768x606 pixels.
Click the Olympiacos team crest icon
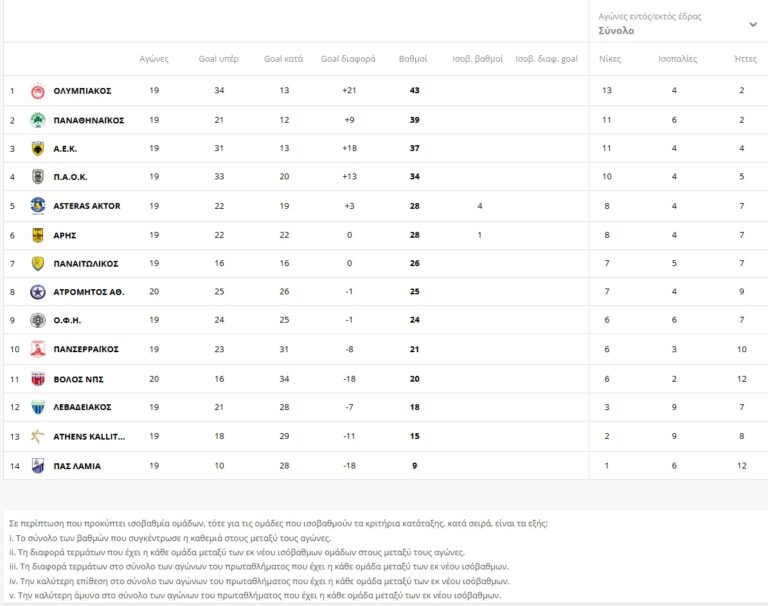(38, 91)
